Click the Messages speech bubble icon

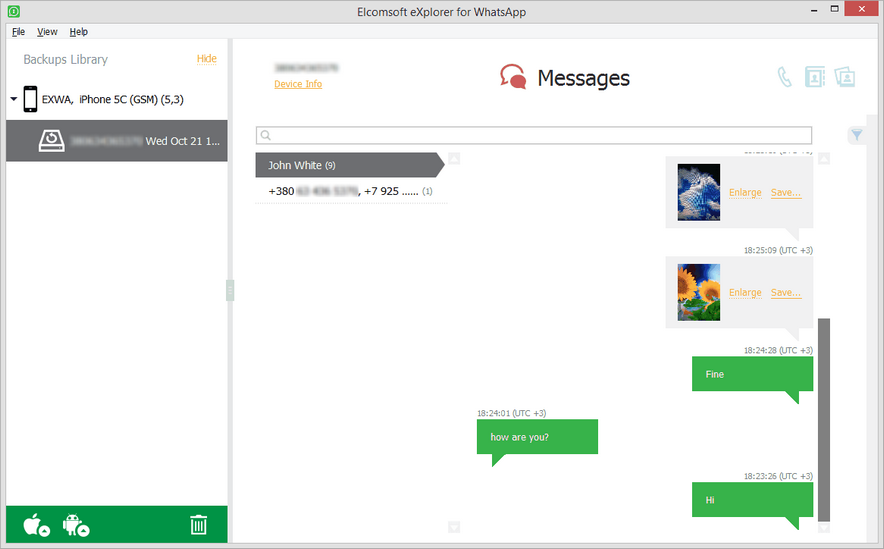(513, 77)
